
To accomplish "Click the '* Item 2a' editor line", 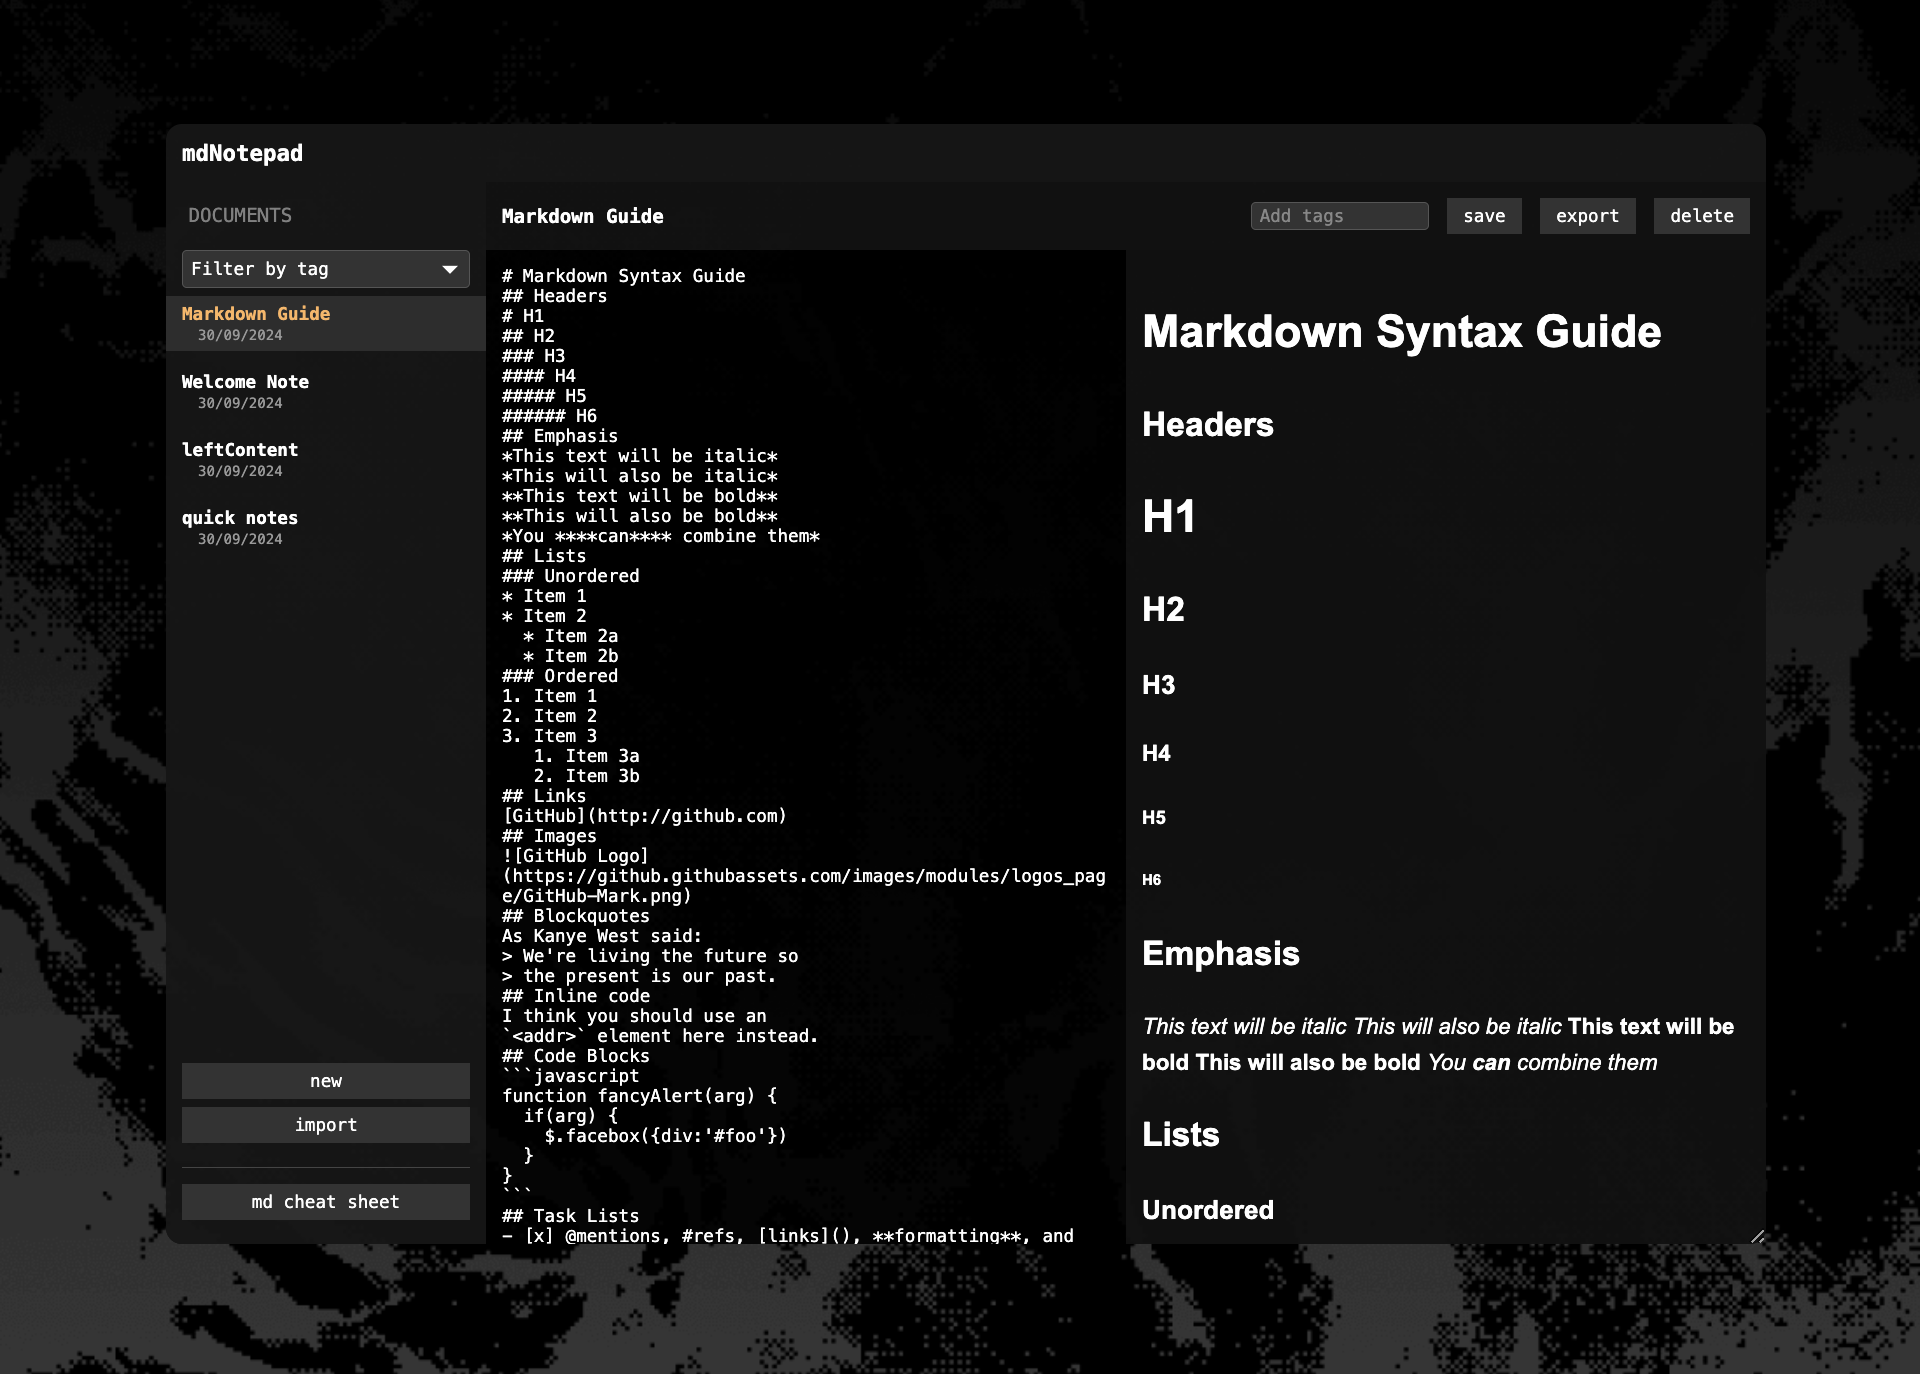I will click(x=570, y=636).
